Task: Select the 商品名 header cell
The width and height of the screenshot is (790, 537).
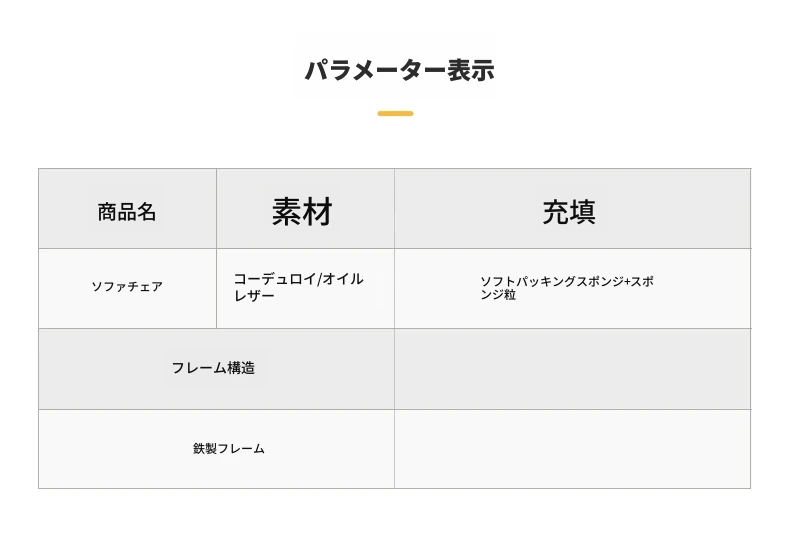Action: tap(127, 209)
